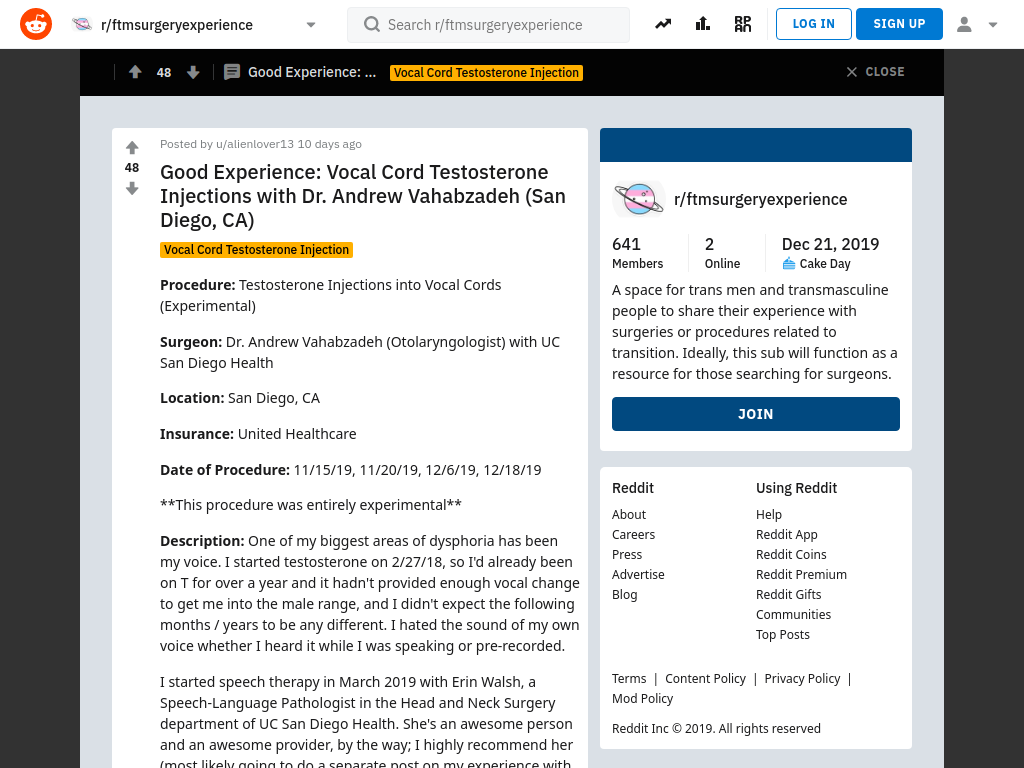Close the post overlay
This screenshot has height=768, width=1024.
[x=875, y=72]
